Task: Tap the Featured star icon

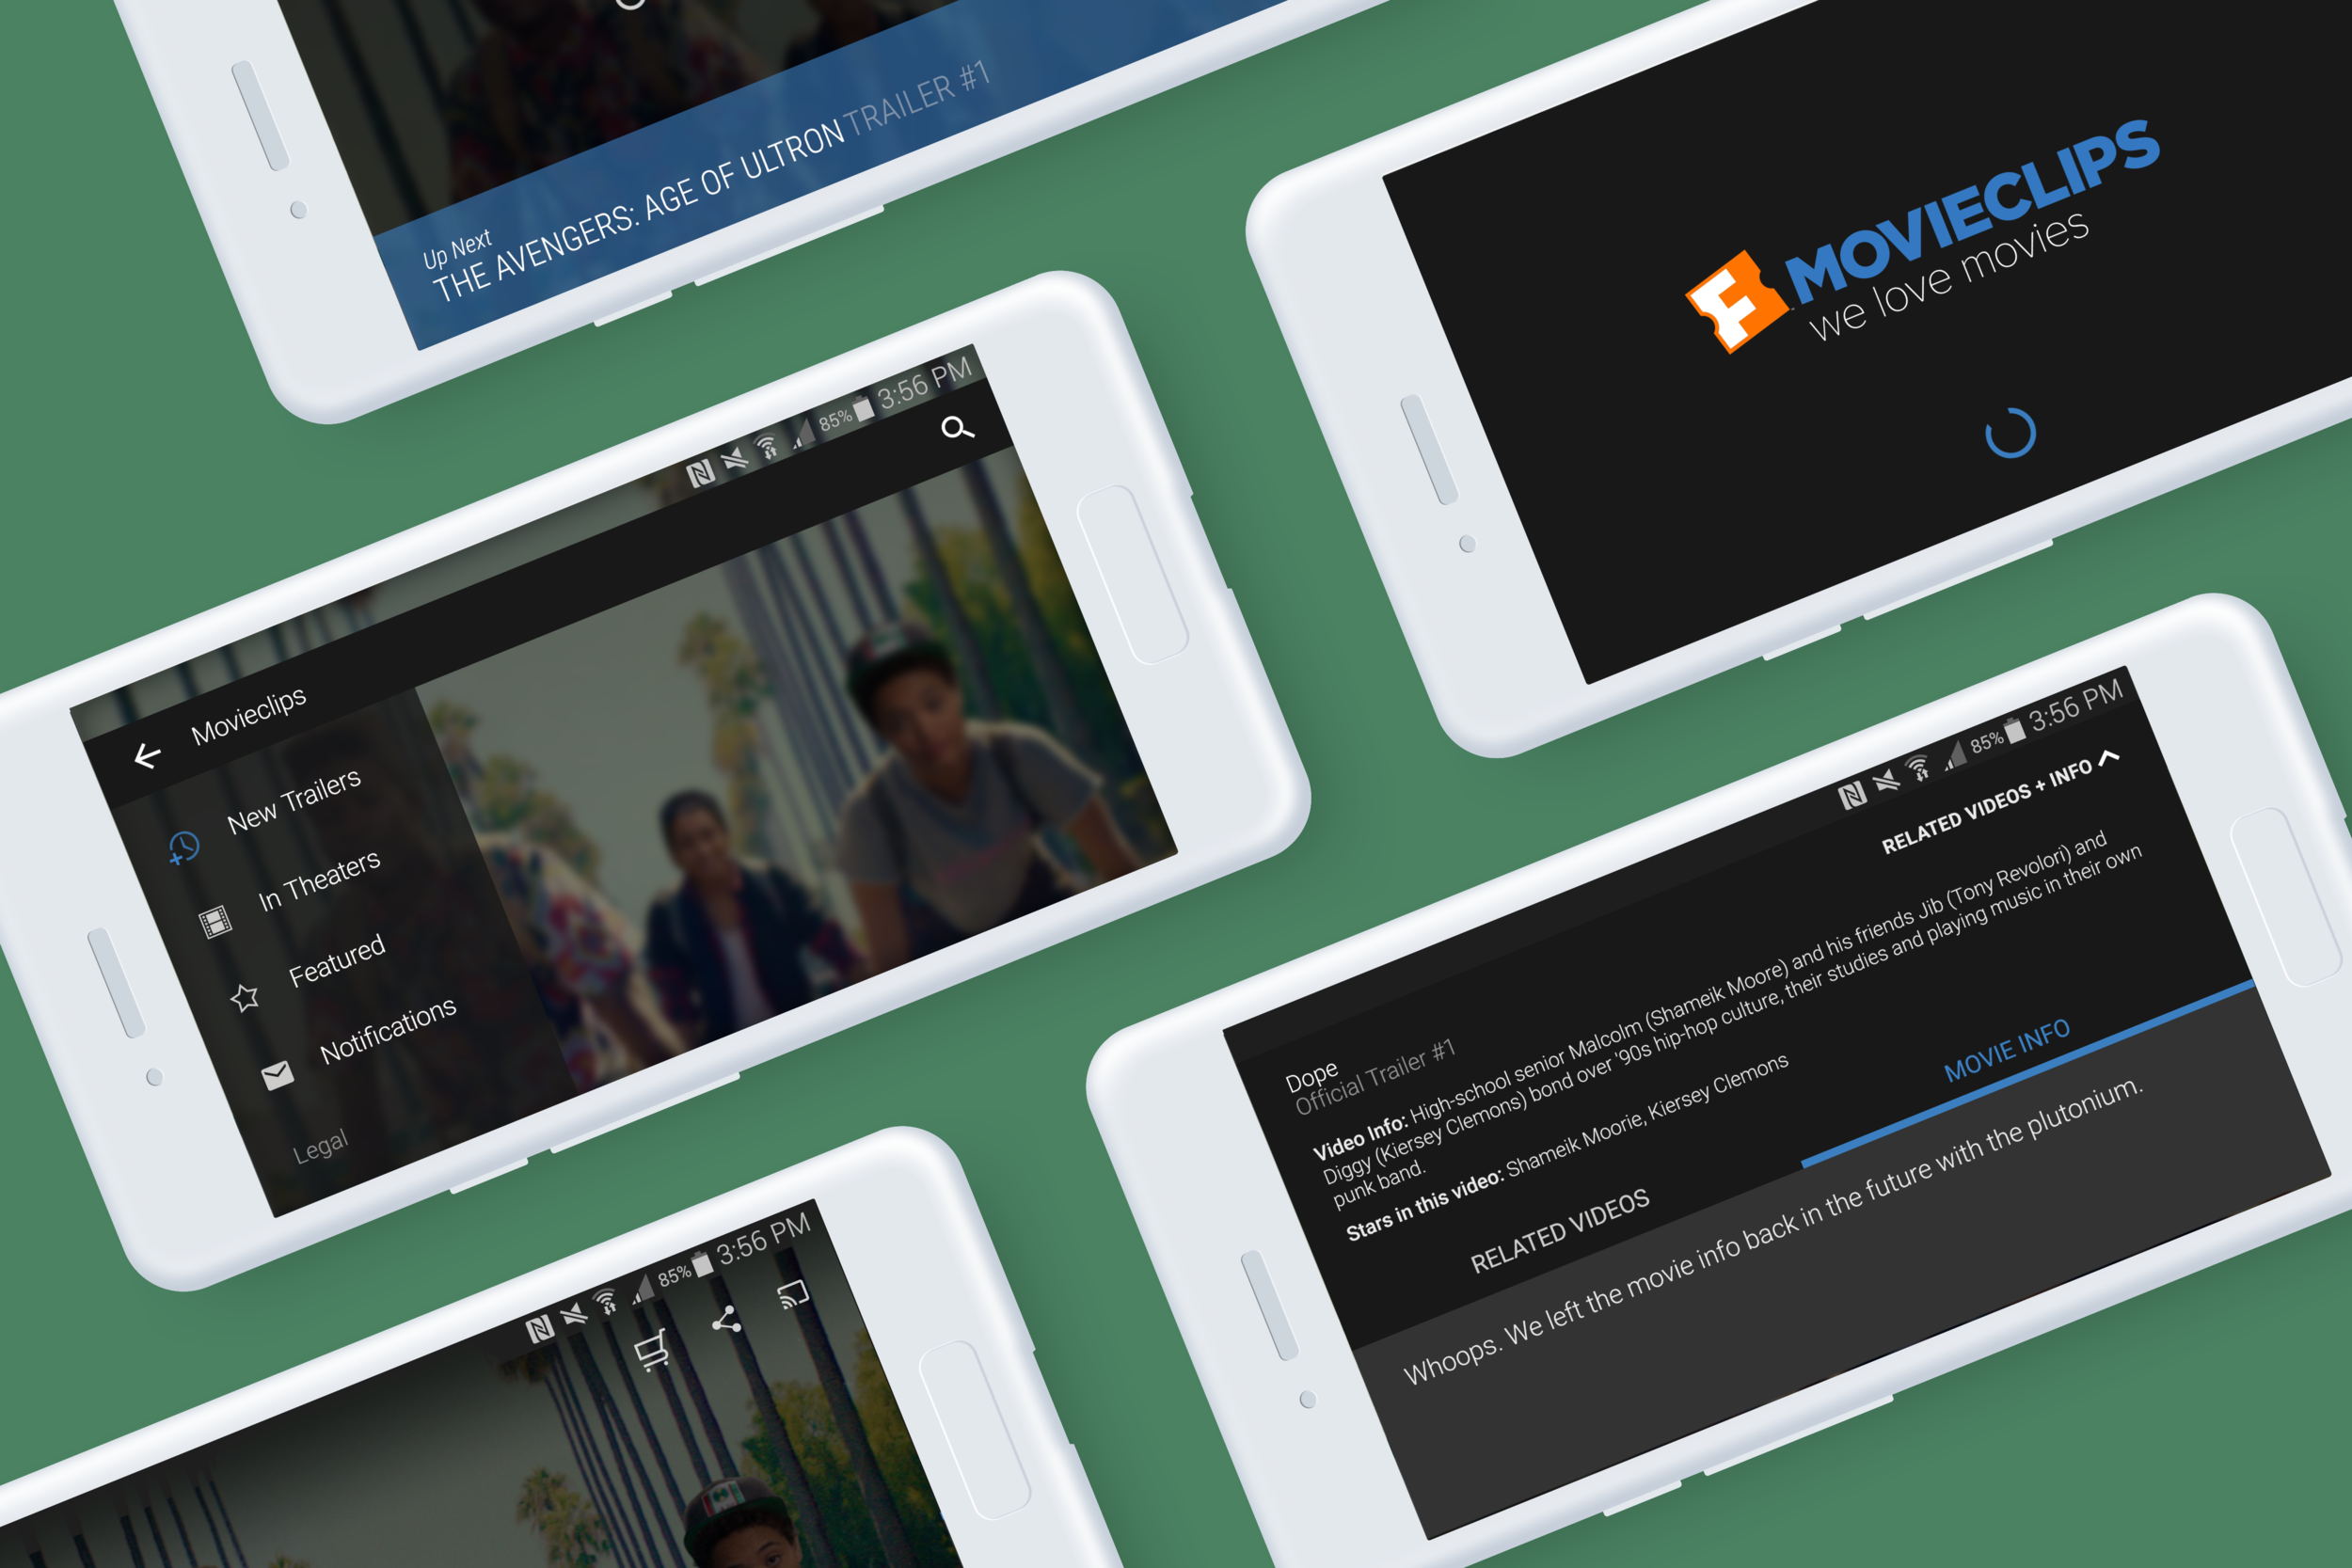Action: 245,997
